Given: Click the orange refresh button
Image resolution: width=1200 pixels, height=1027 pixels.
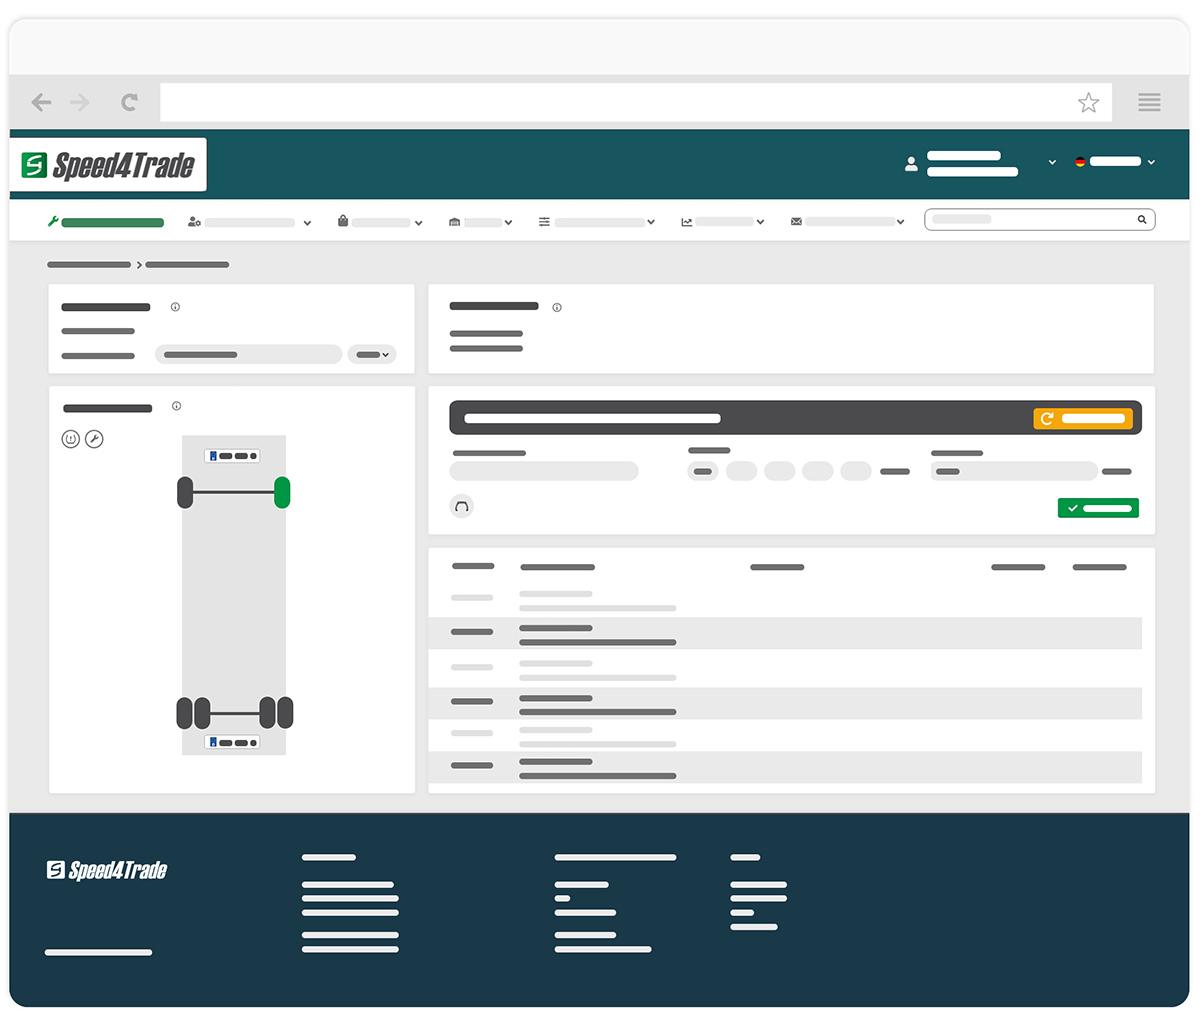Looking at the screenshot, I should click(x=1083, y=419).
